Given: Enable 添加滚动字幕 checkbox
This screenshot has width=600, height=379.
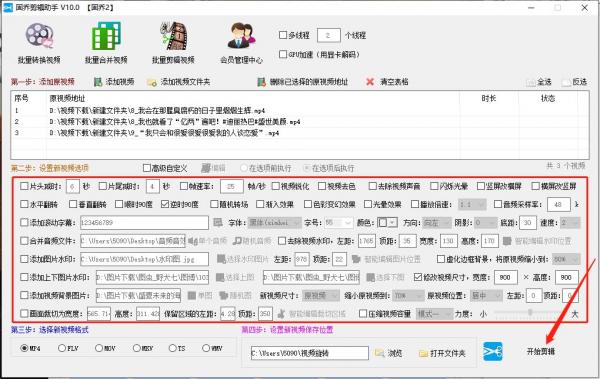Looking at the screenshot, I should coord(24,222).
